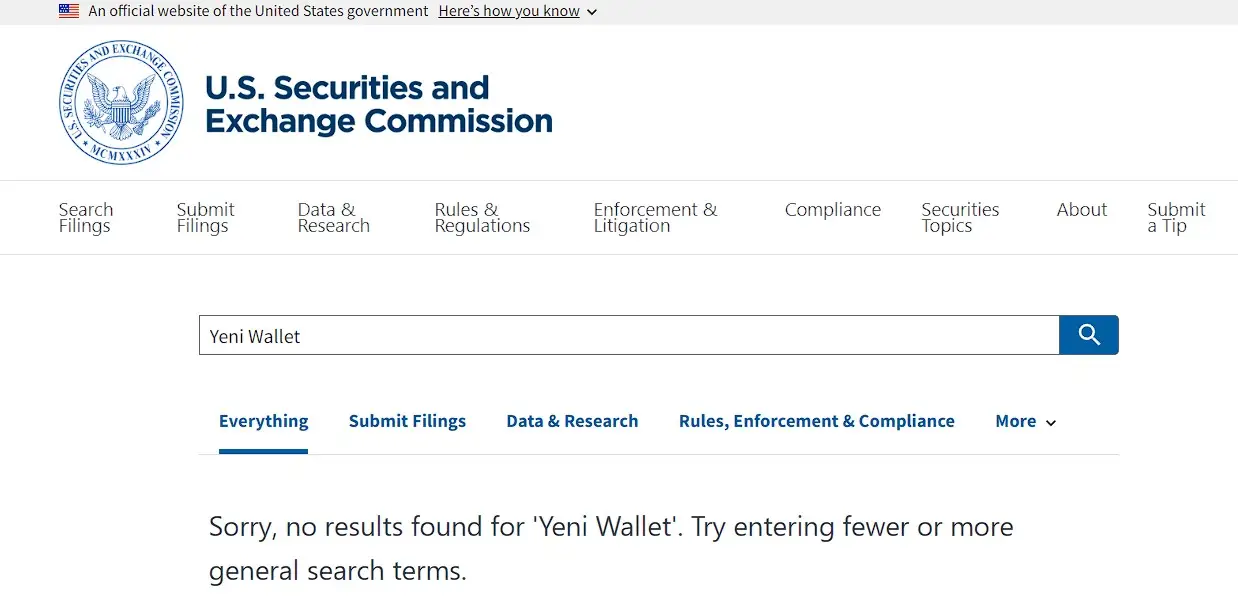Open the Search Filings menu
Image resolution: width=1238 pixels, height=616 pixels.
[x=86, y=218]
